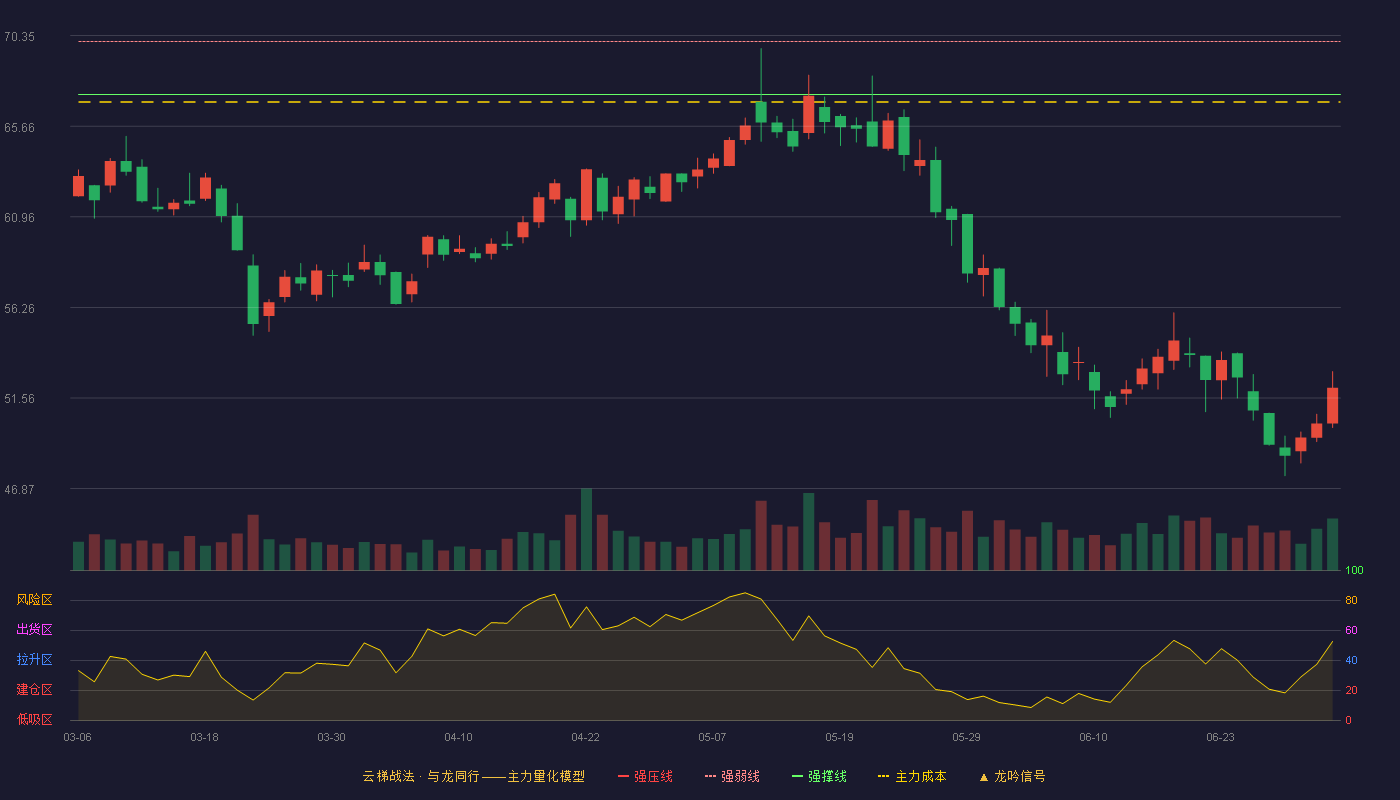Click the 46.87 price axis label
This screenshot has width=1400, height=800.
[19, 490]
